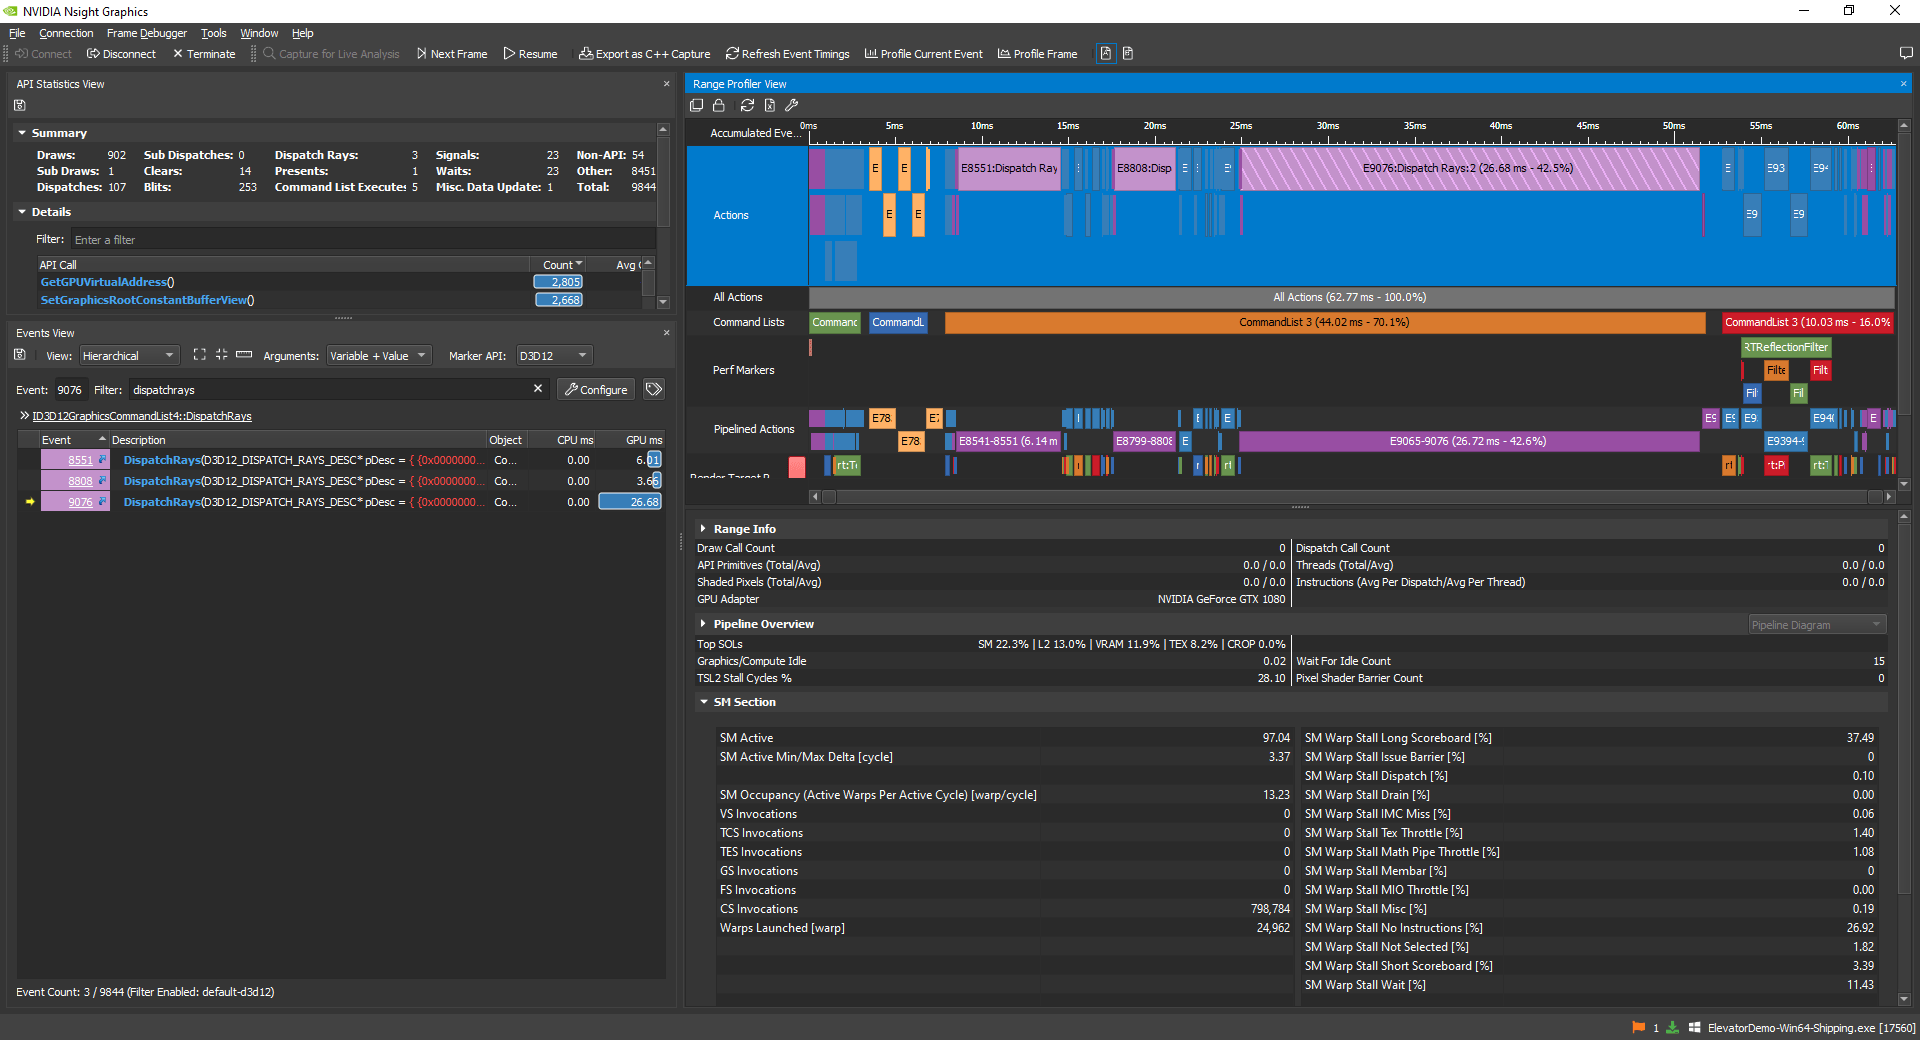
Task: Click Resume in the toolbar
Action: point(530,54)
